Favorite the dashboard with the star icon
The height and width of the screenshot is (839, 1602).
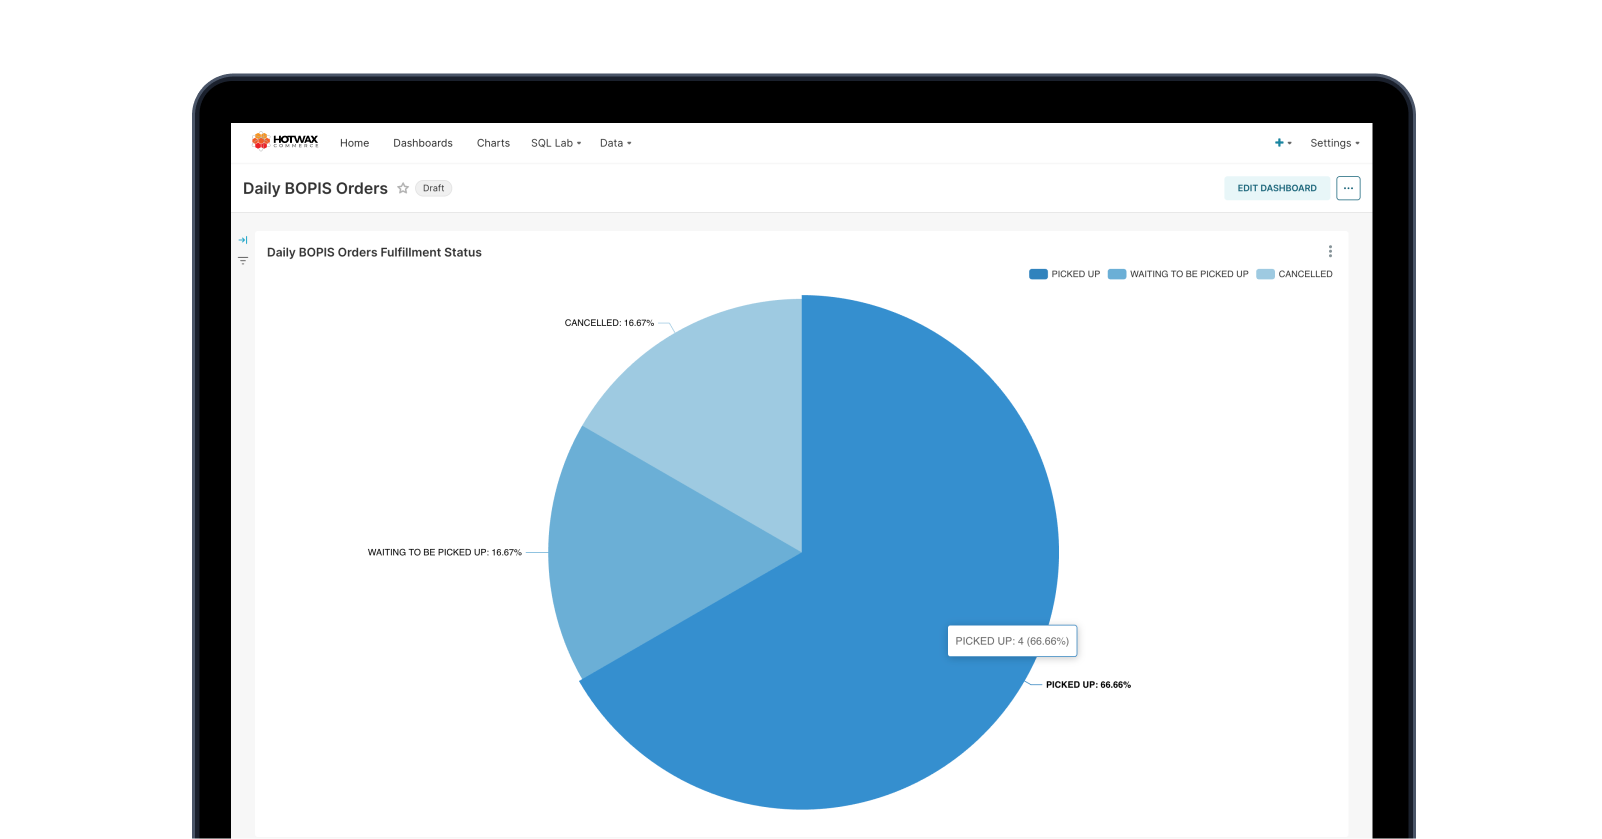(x=403, y=188)
